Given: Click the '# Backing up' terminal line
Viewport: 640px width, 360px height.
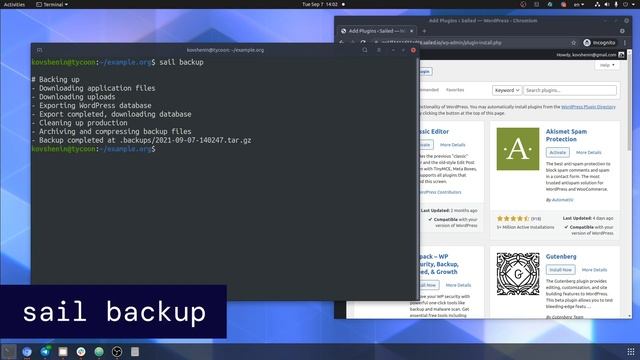Looking at the screenshot, I should pos(56,79).
